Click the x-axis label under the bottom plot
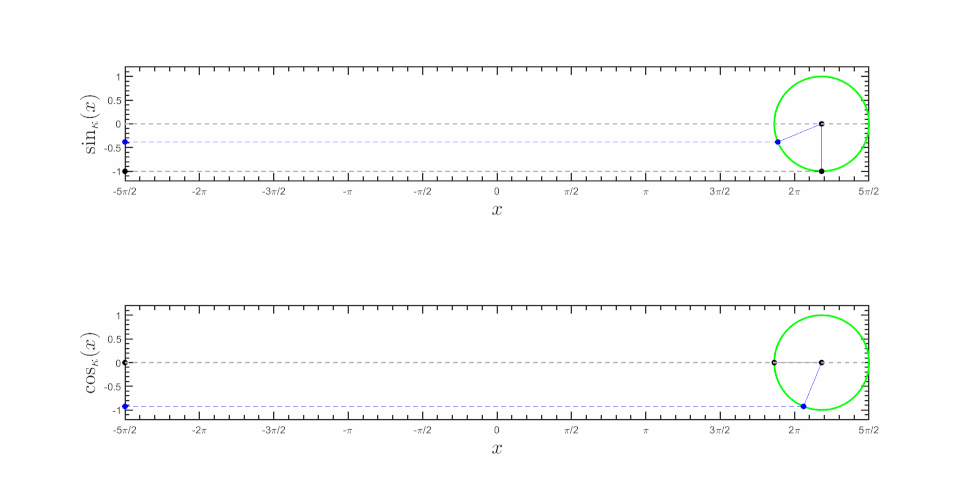Screen dimensions: 960x504 click(x=497, y=448)
